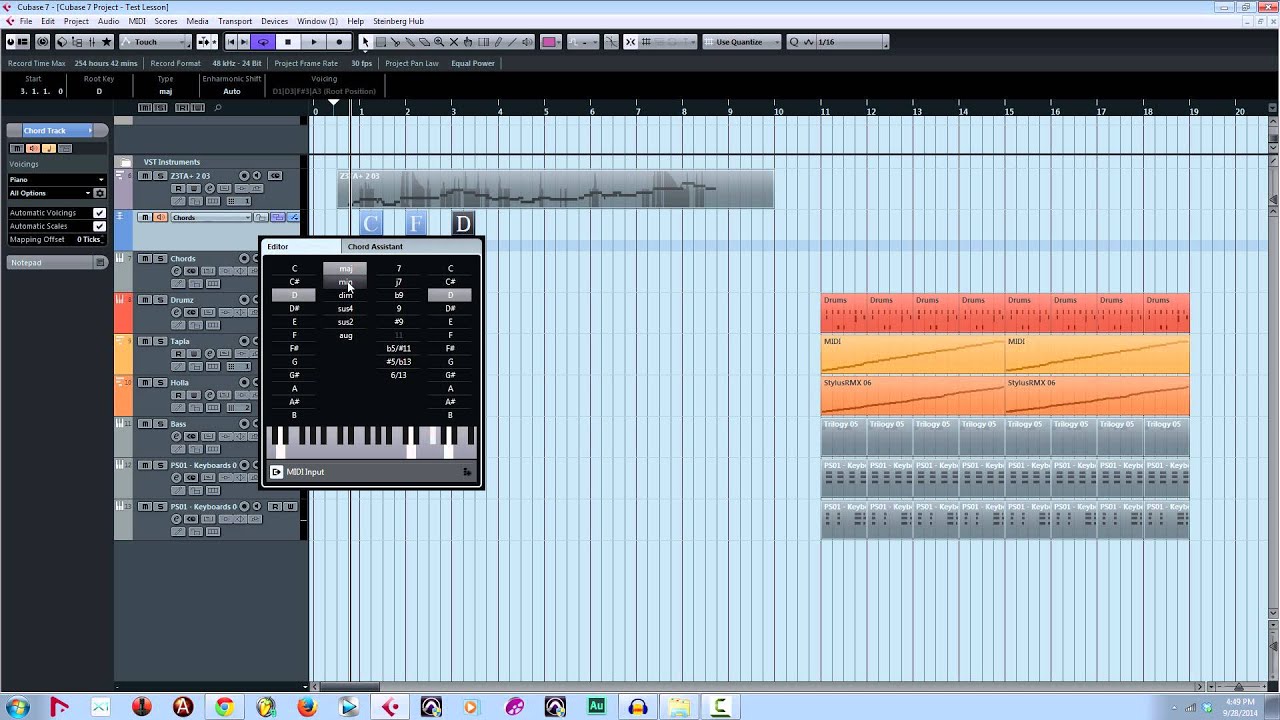Search tracks with the magnifier icon
1280x720 pixels.
(217, 107)
